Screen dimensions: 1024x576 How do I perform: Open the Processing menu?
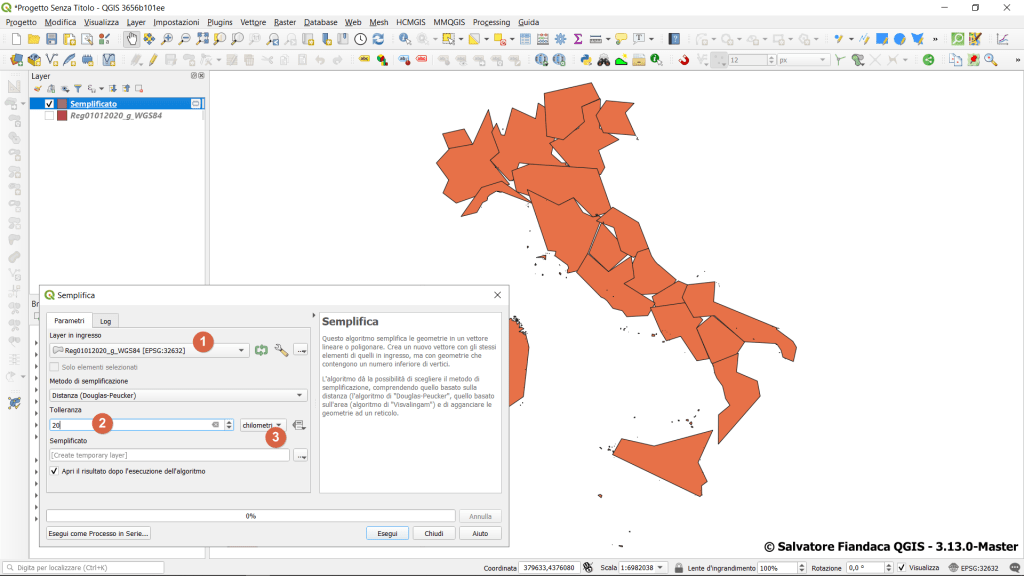pos(490,22)
